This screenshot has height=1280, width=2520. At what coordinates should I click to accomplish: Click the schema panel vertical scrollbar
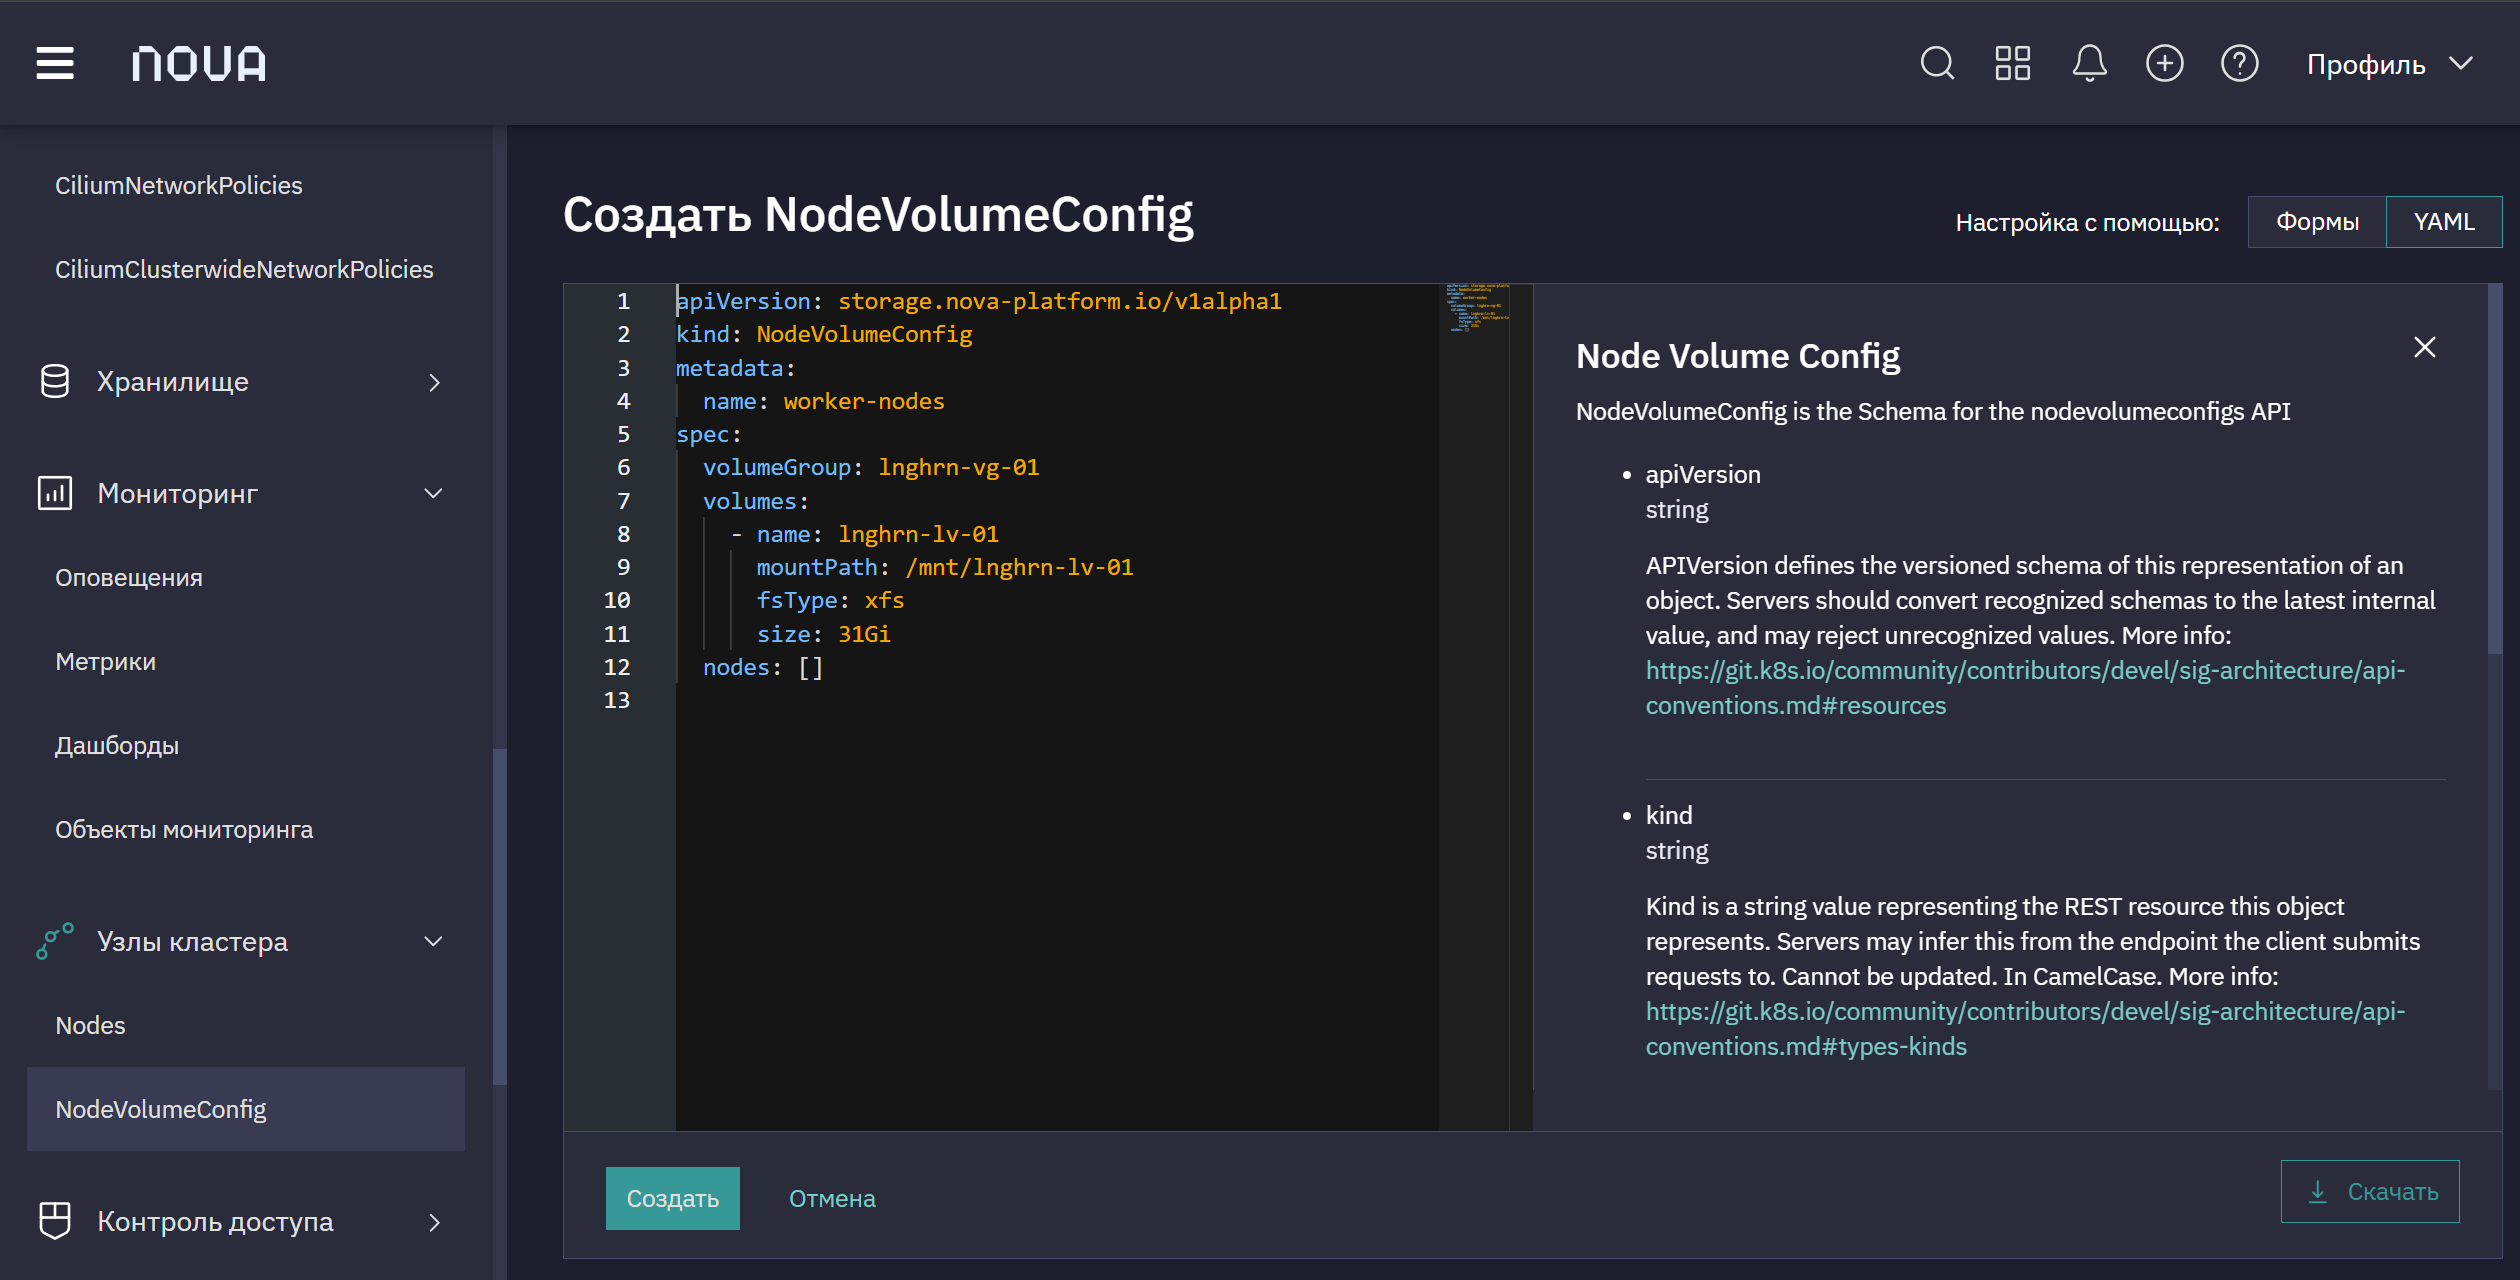[2494, 470]
